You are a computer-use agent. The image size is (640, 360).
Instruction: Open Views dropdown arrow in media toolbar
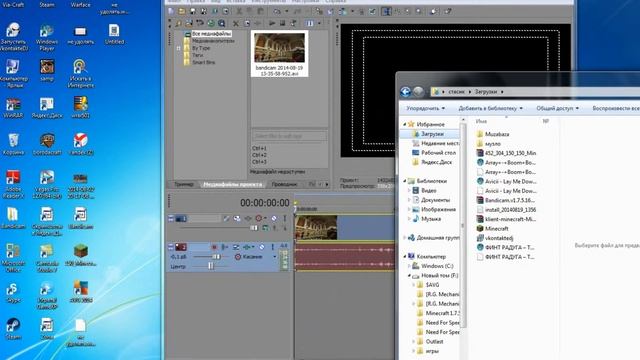click(319, 23)
